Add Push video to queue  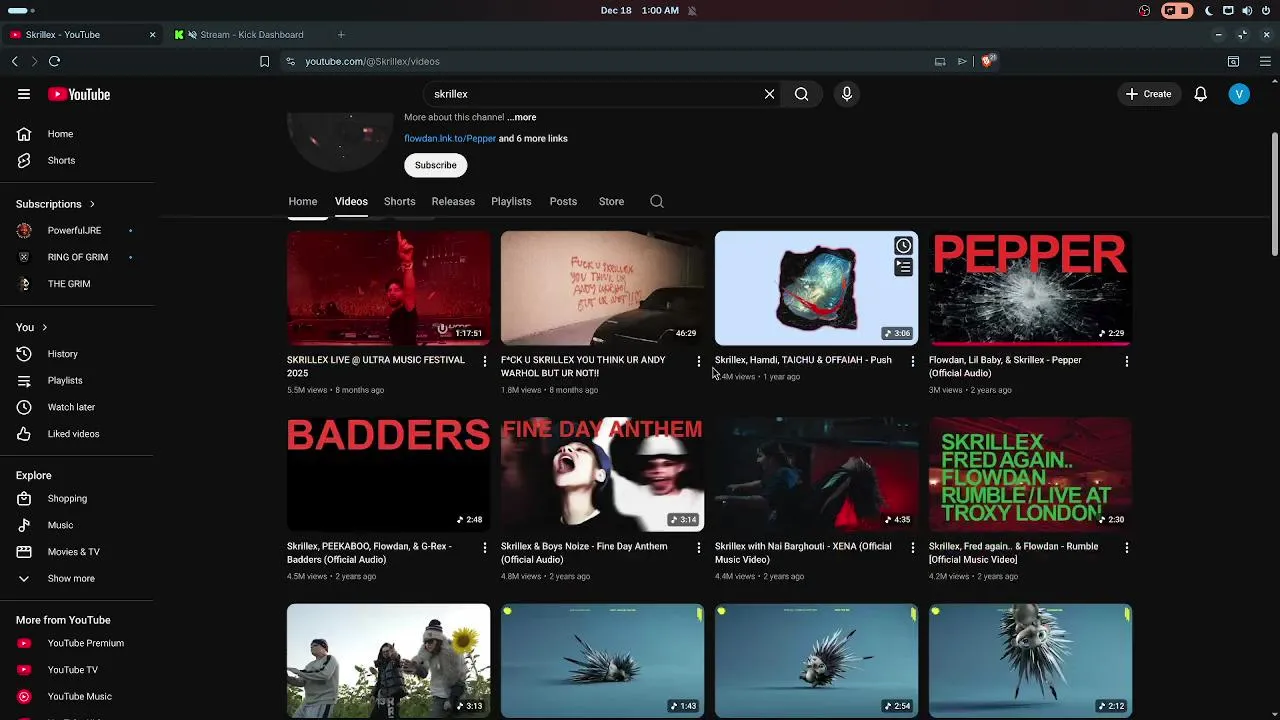click(x=903, y=267)
